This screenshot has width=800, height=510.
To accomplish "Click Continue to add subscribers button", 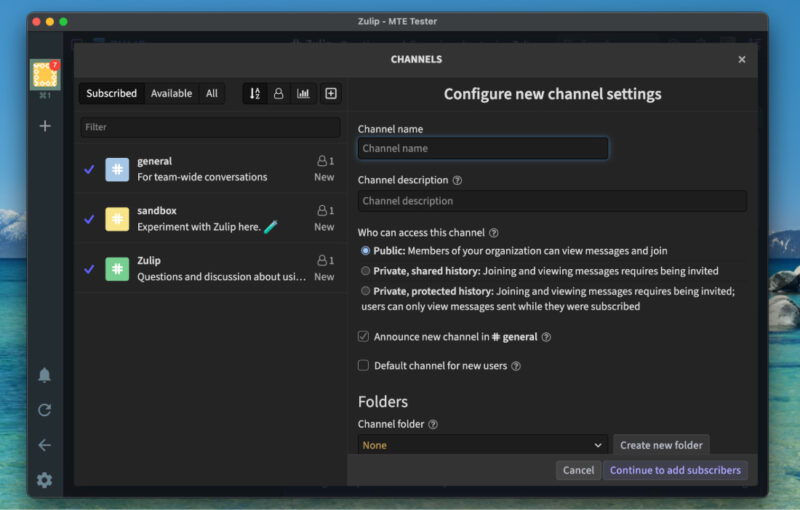I will tap(675, 470).
